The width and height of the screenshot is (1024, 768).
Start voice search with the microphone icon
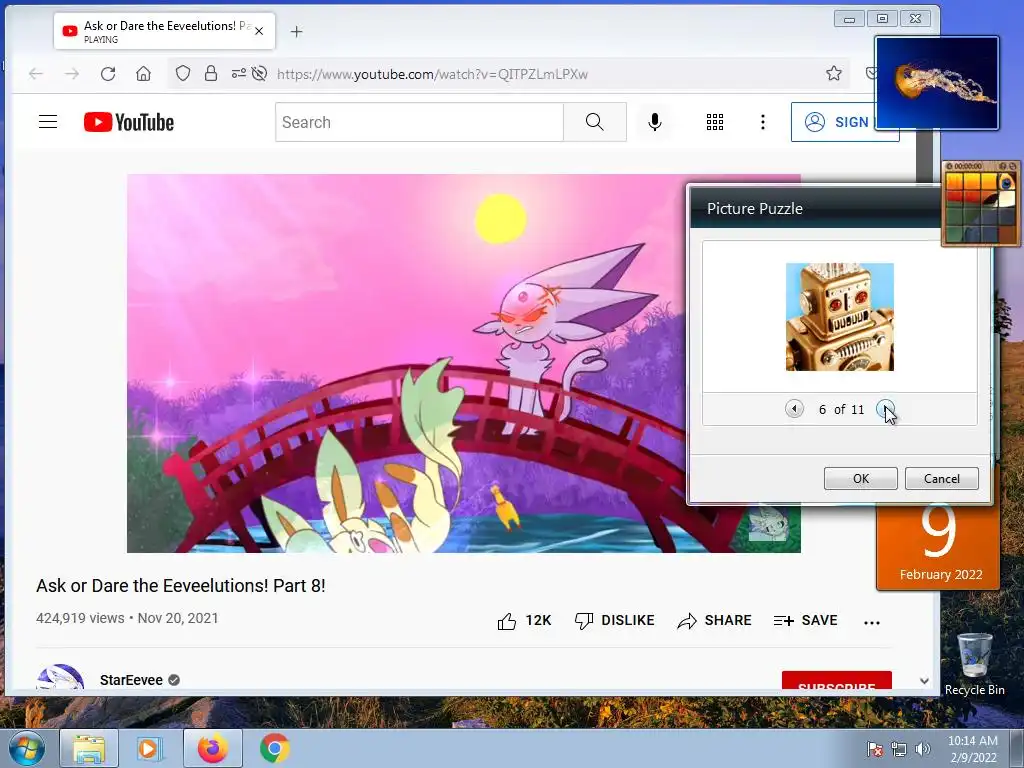(x=654, y=122)
